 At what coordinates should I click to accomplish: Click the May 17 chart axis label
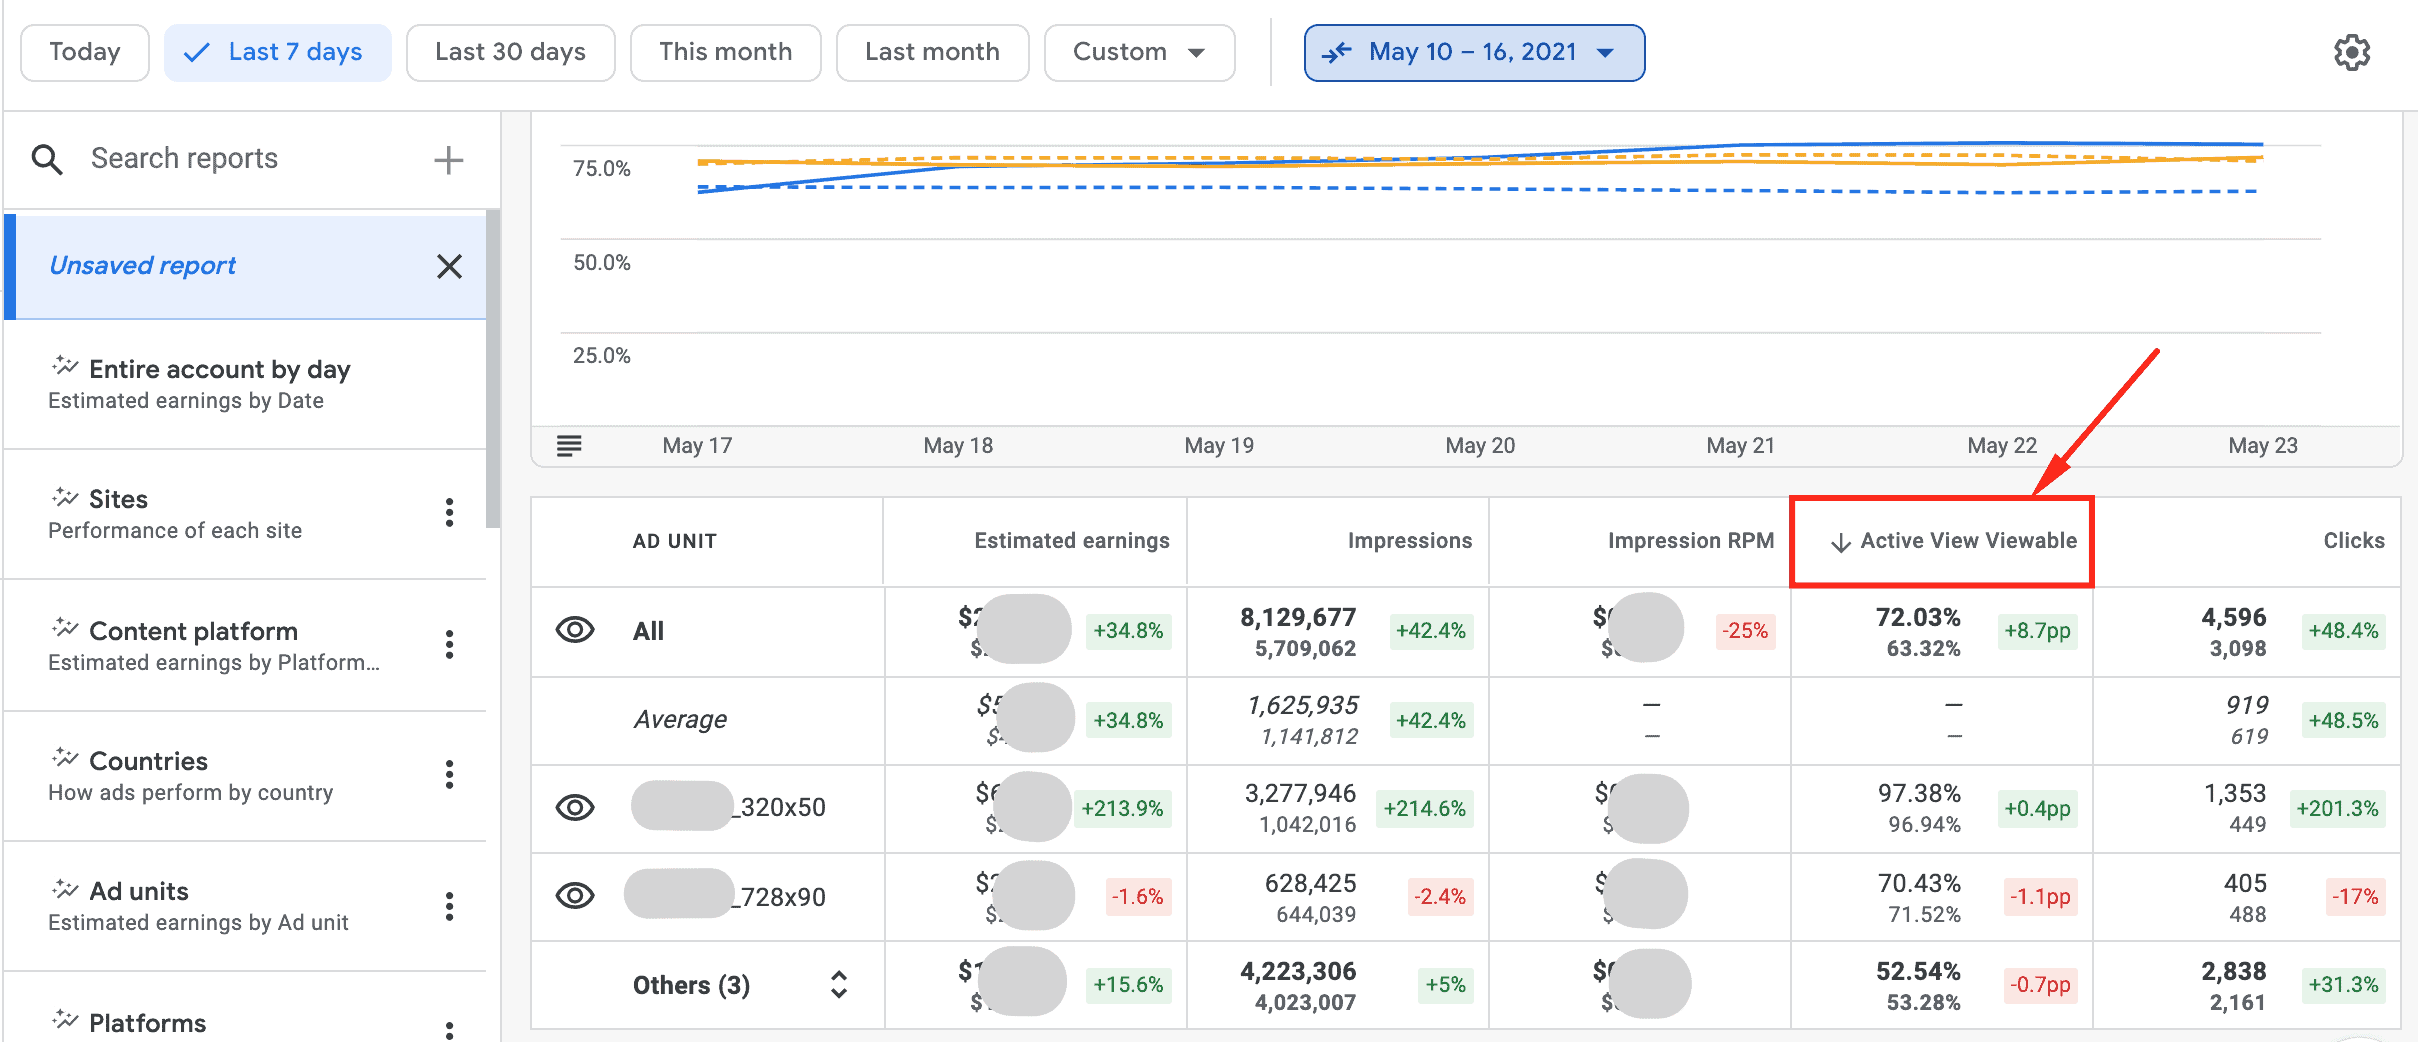click(697, 446)
